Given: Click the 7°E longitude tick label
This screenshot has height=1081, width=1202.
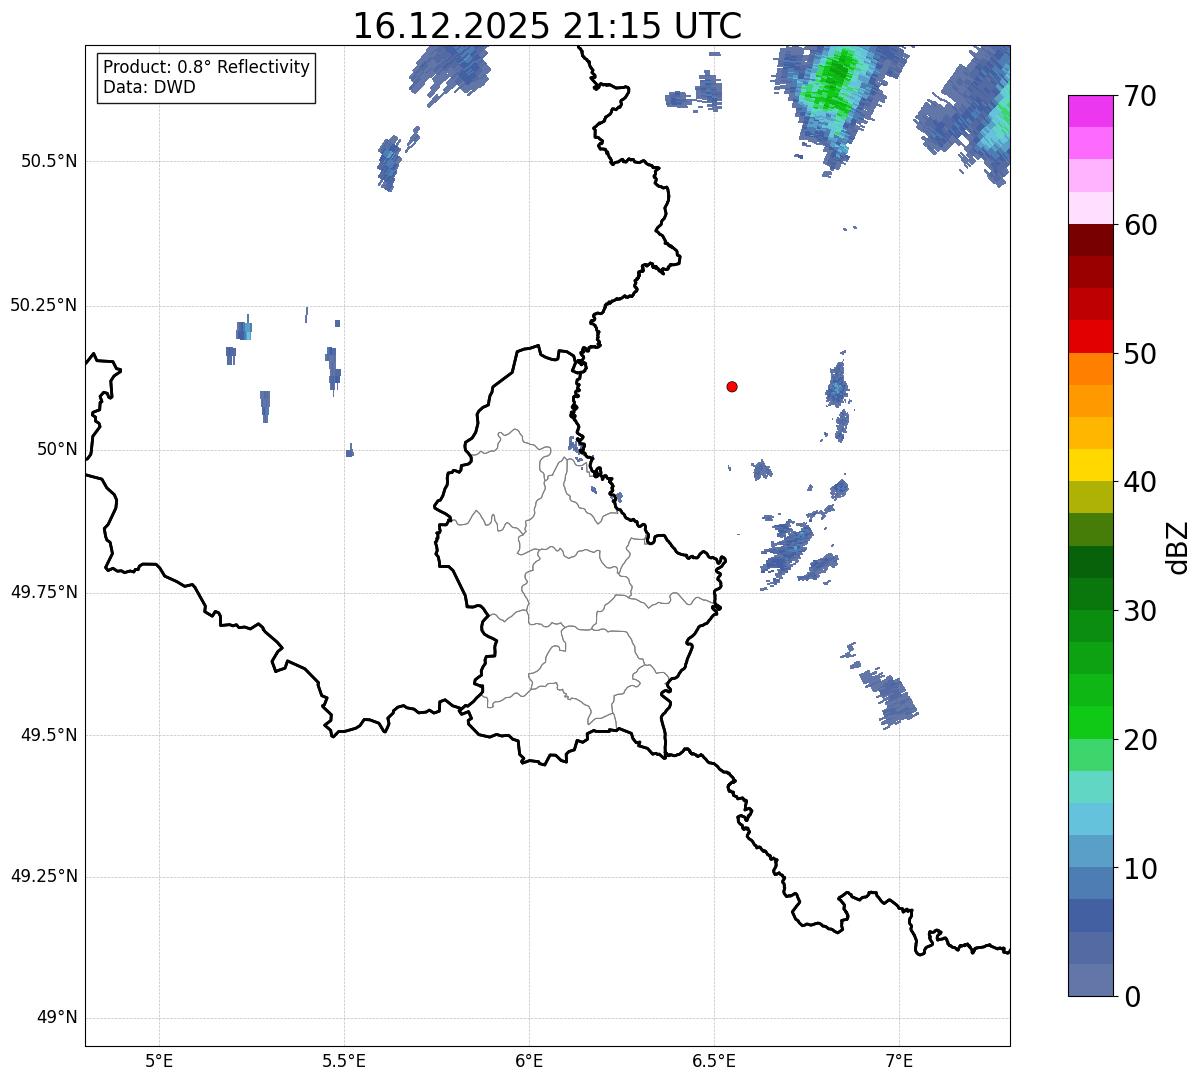Looking at the screenshot, I should pyautogui.click(x=899, y=1060).
